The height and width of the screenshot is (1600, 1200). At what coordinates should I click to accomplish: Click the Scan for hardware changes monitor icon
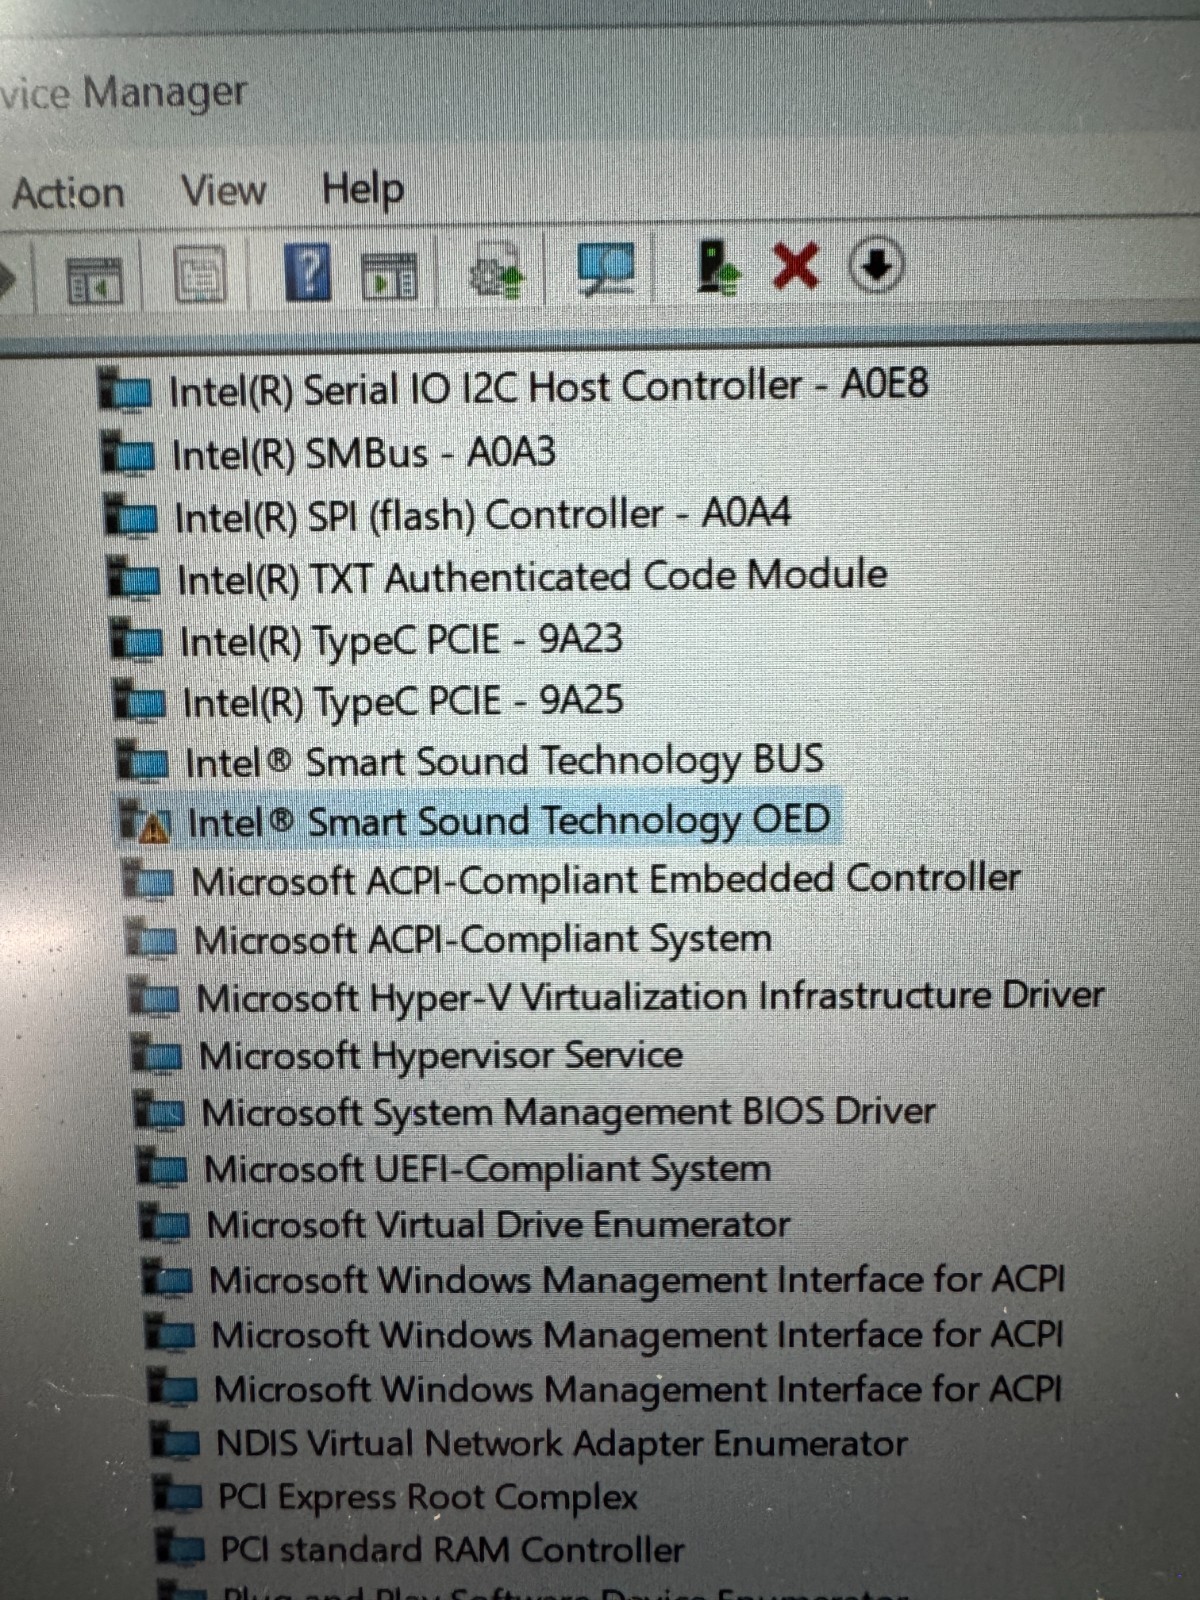[606, 268]
